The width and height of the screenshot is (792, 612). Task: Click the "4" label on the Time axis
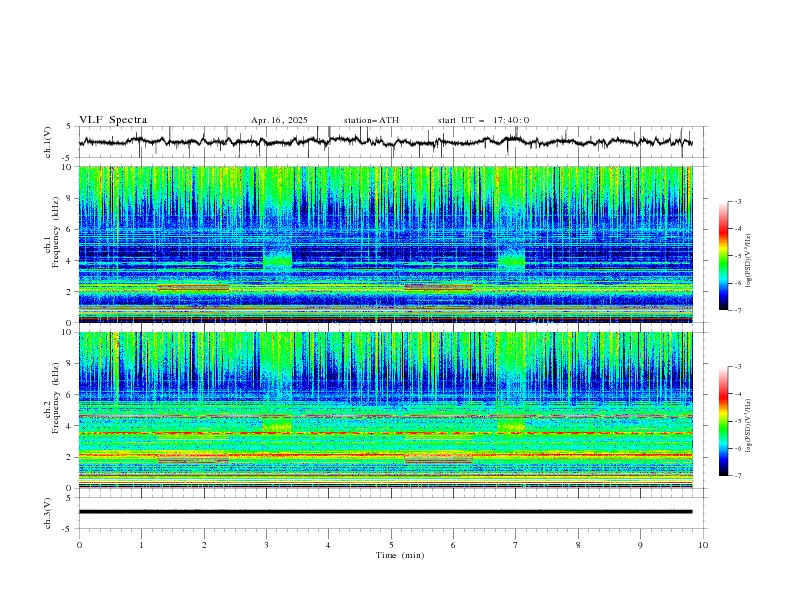[328, 545]
